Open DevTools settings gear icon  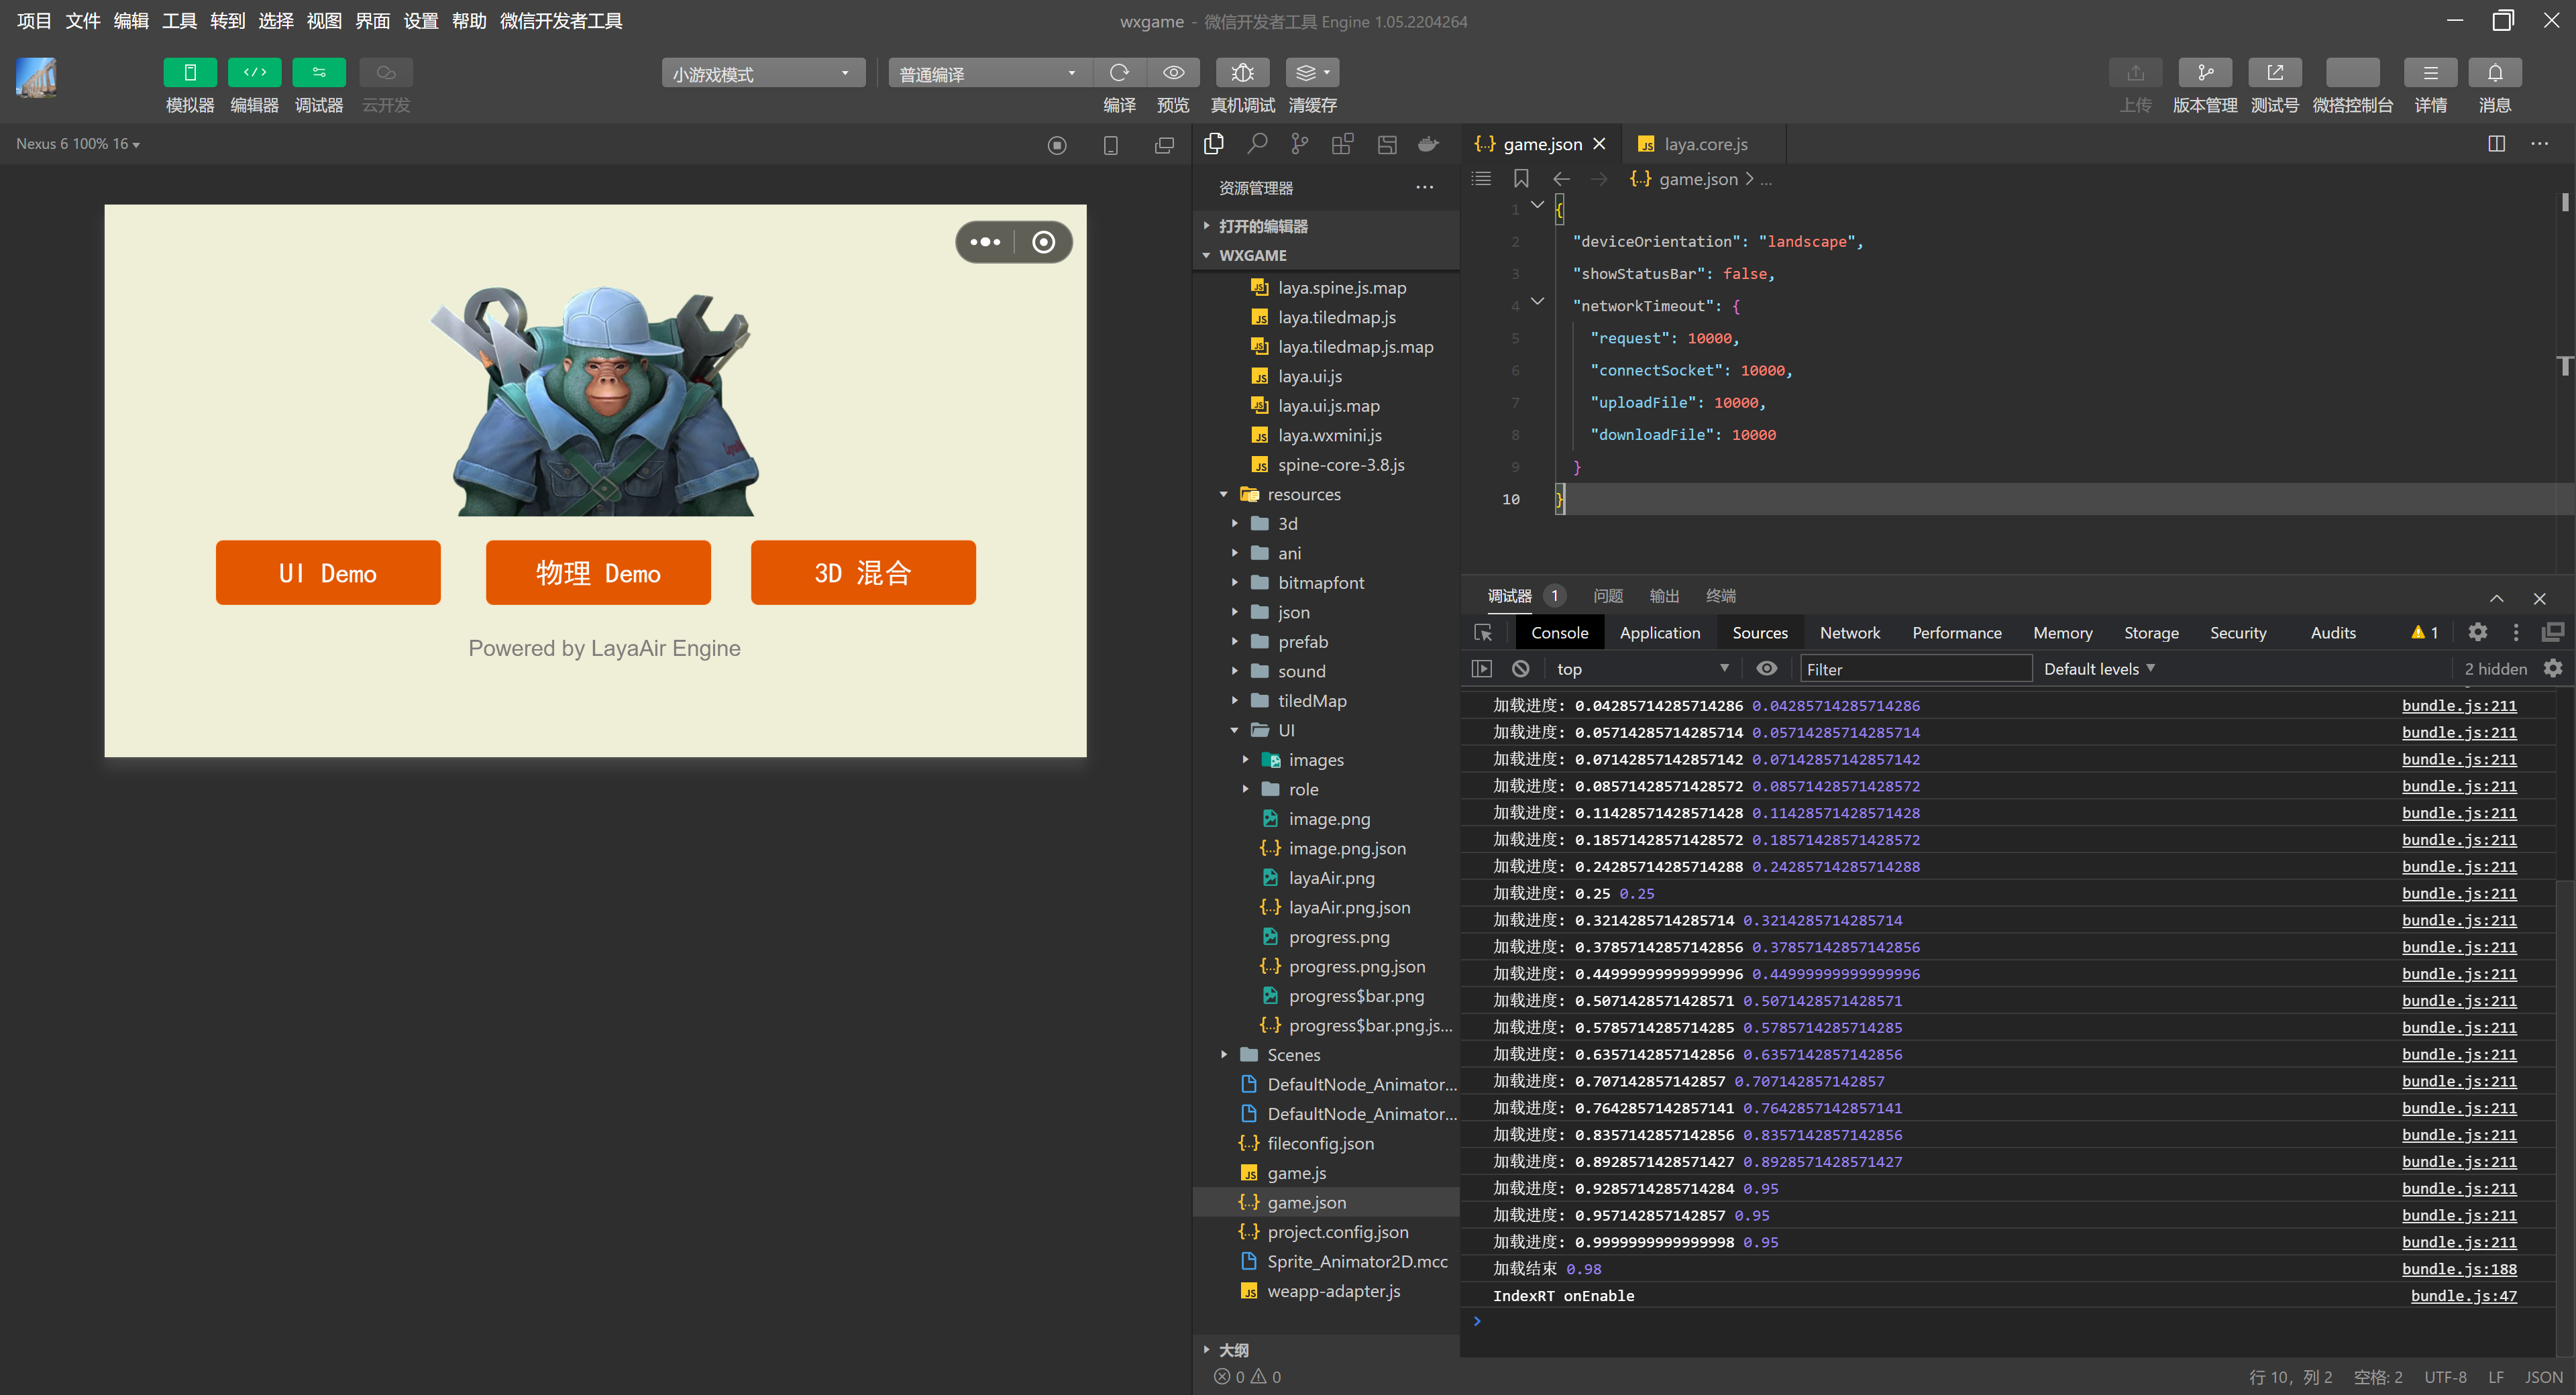coord(2477,632)
